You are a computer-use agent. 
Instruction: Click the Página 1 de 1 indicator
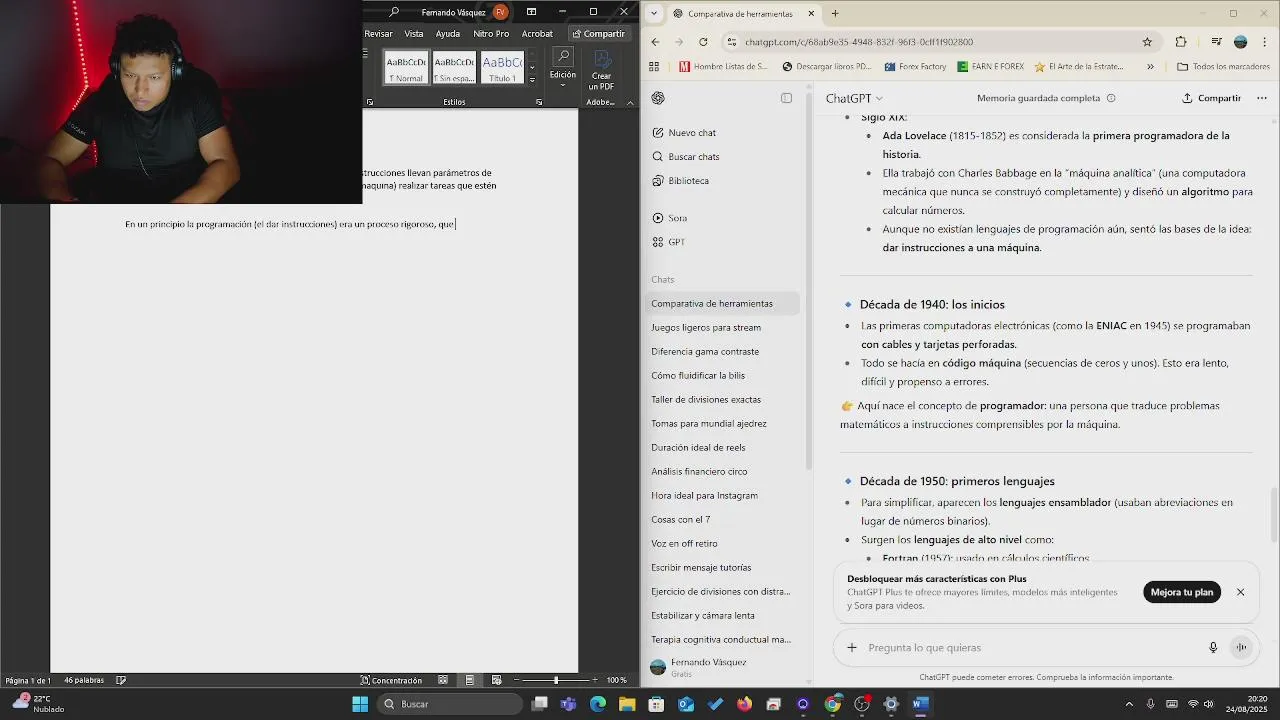tap(28, 680)
